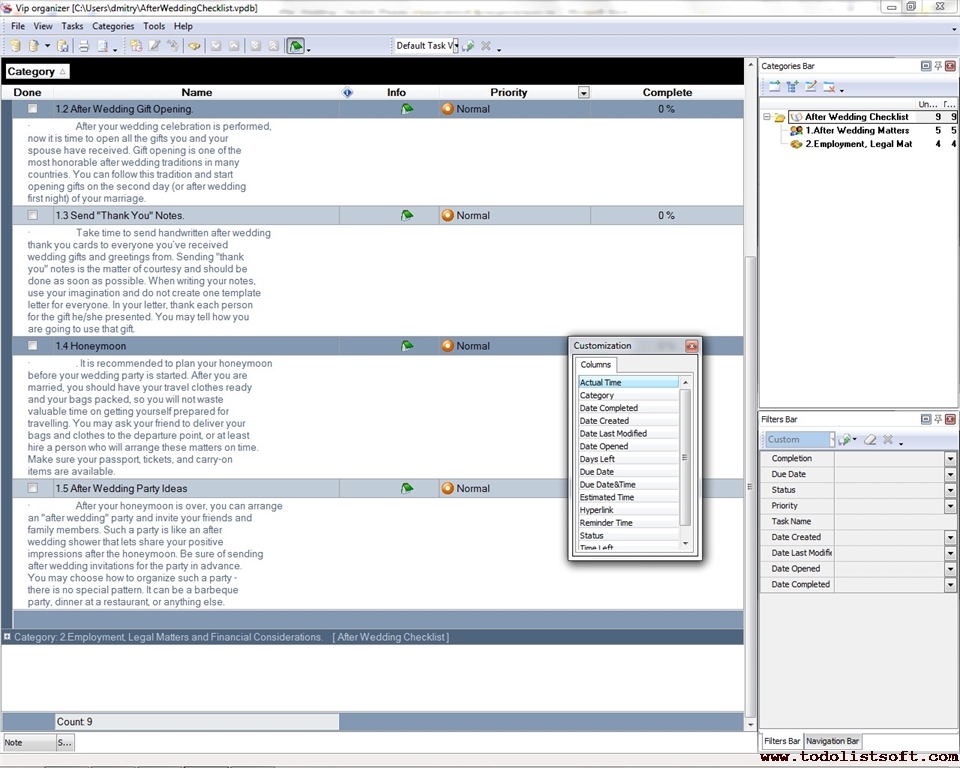This screenshot has height=768, width=960.
Task: Check the Done box for After Wedding Gift Opening
Action: (33, 108)
